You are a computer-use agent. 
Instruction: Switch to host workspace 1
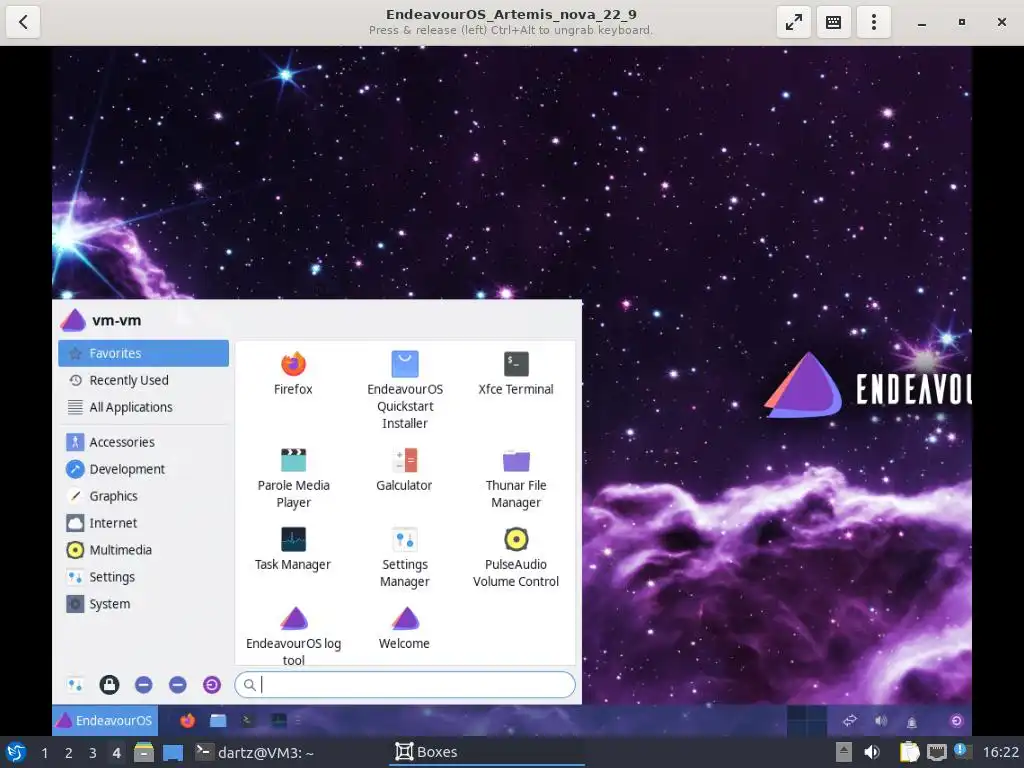[x=44, y=753]
